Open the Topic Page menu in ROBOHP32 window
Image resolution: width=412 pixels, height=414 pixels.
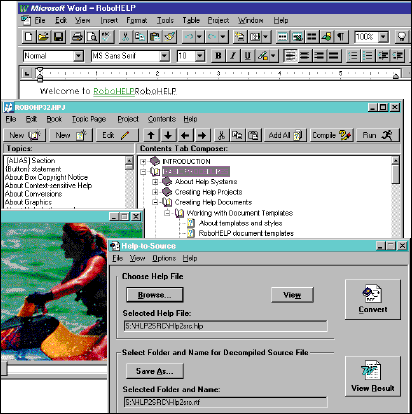89,119
